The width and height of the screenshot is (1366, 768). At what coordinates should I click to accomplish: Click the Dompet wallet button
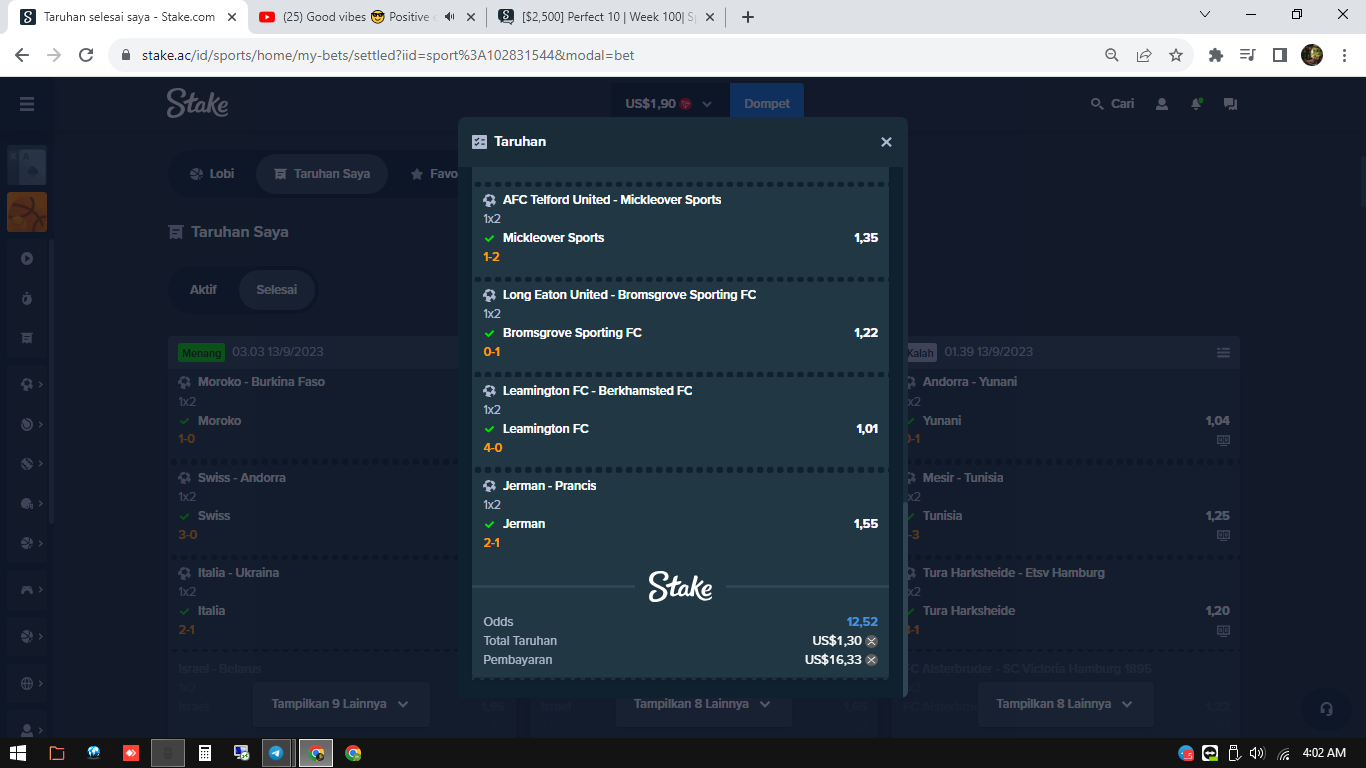(x=767, y=104)
